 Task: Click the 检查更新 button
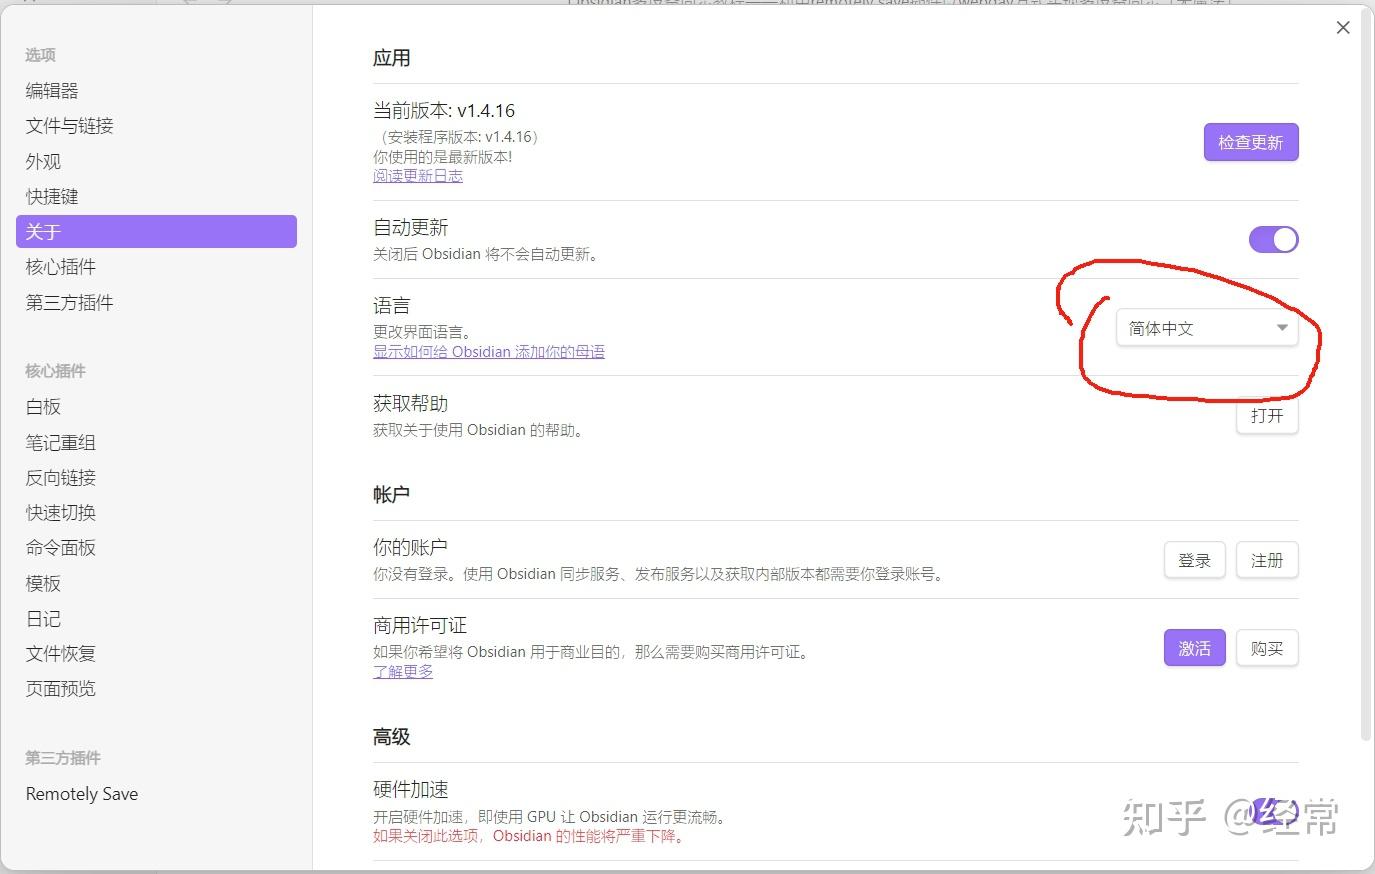[1250, 142]
